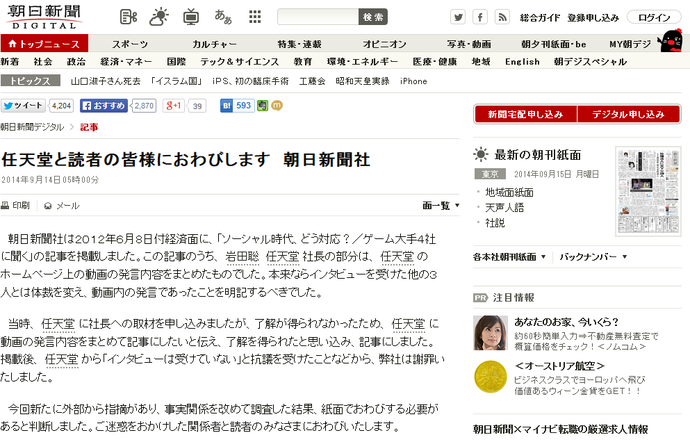Open topic 山口淑子さん死去
The image size is (690, 442).
click(x=106, y=81)
